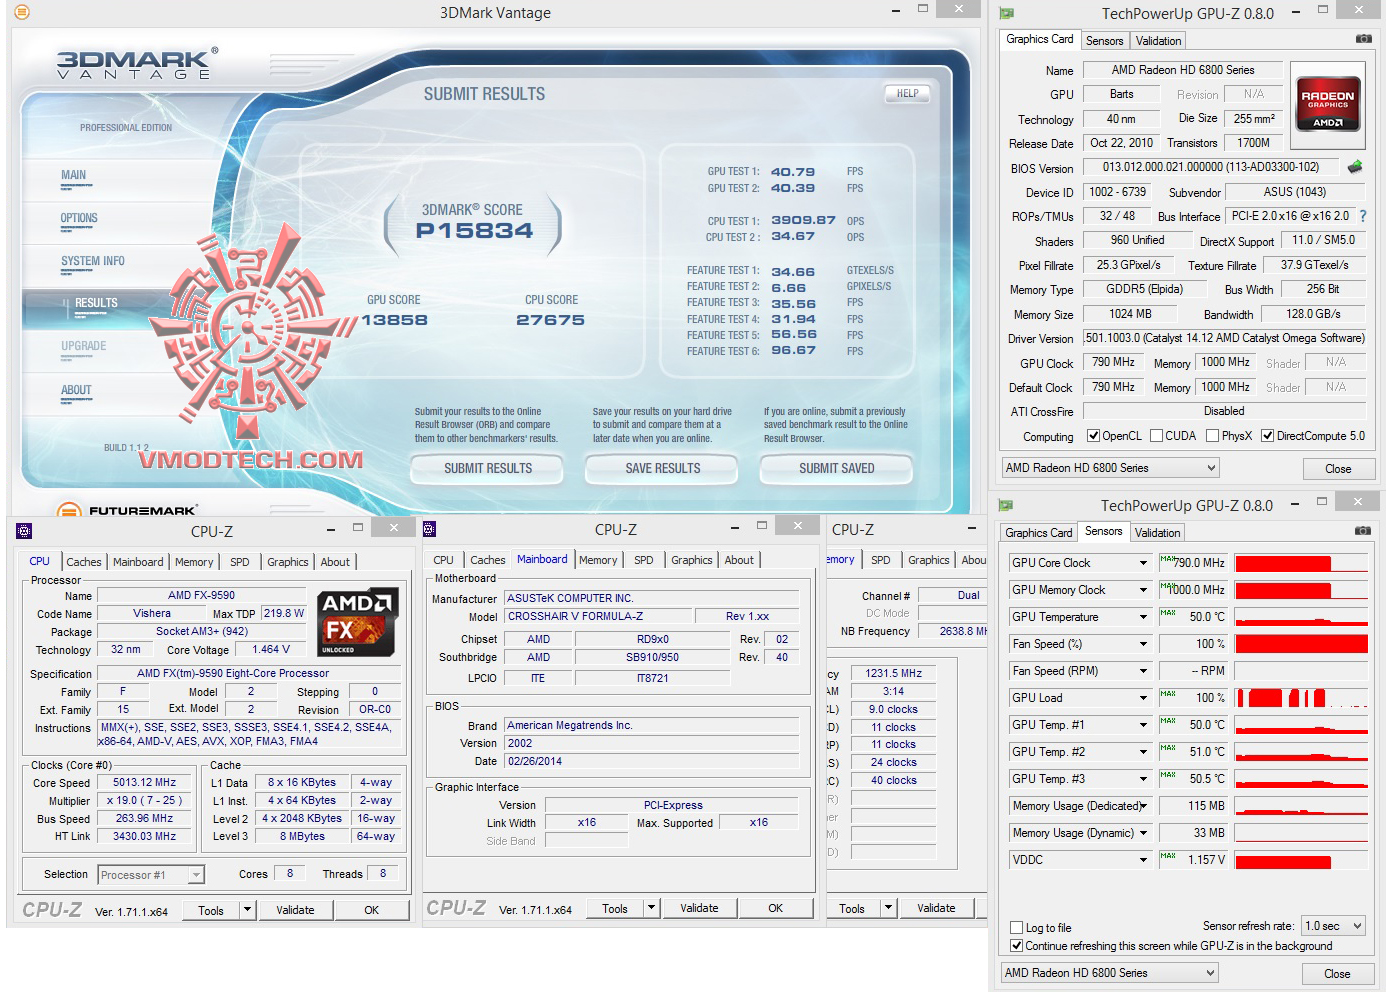Toggle the CUDA checkbox in GPU-Z

pos(1157,436)
